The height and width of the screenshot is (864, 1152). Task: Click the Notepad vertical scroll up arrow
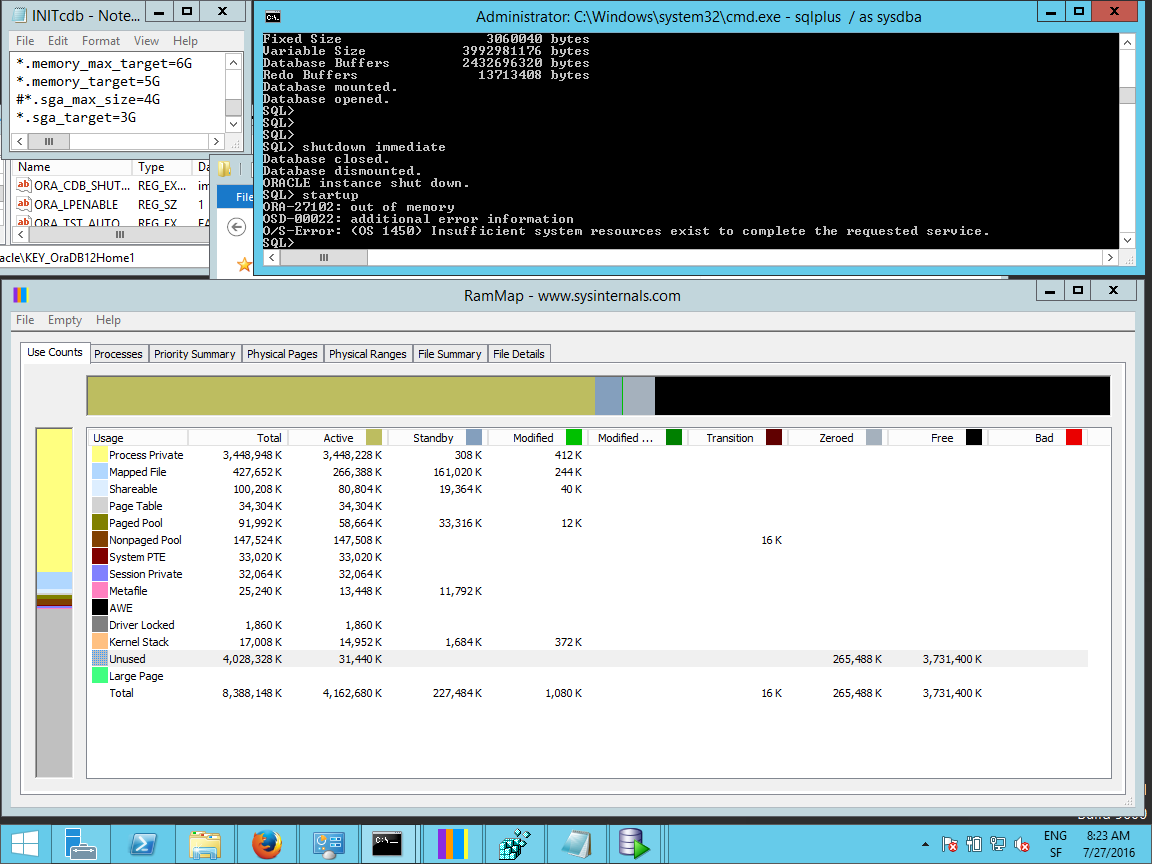pos(234,62)
